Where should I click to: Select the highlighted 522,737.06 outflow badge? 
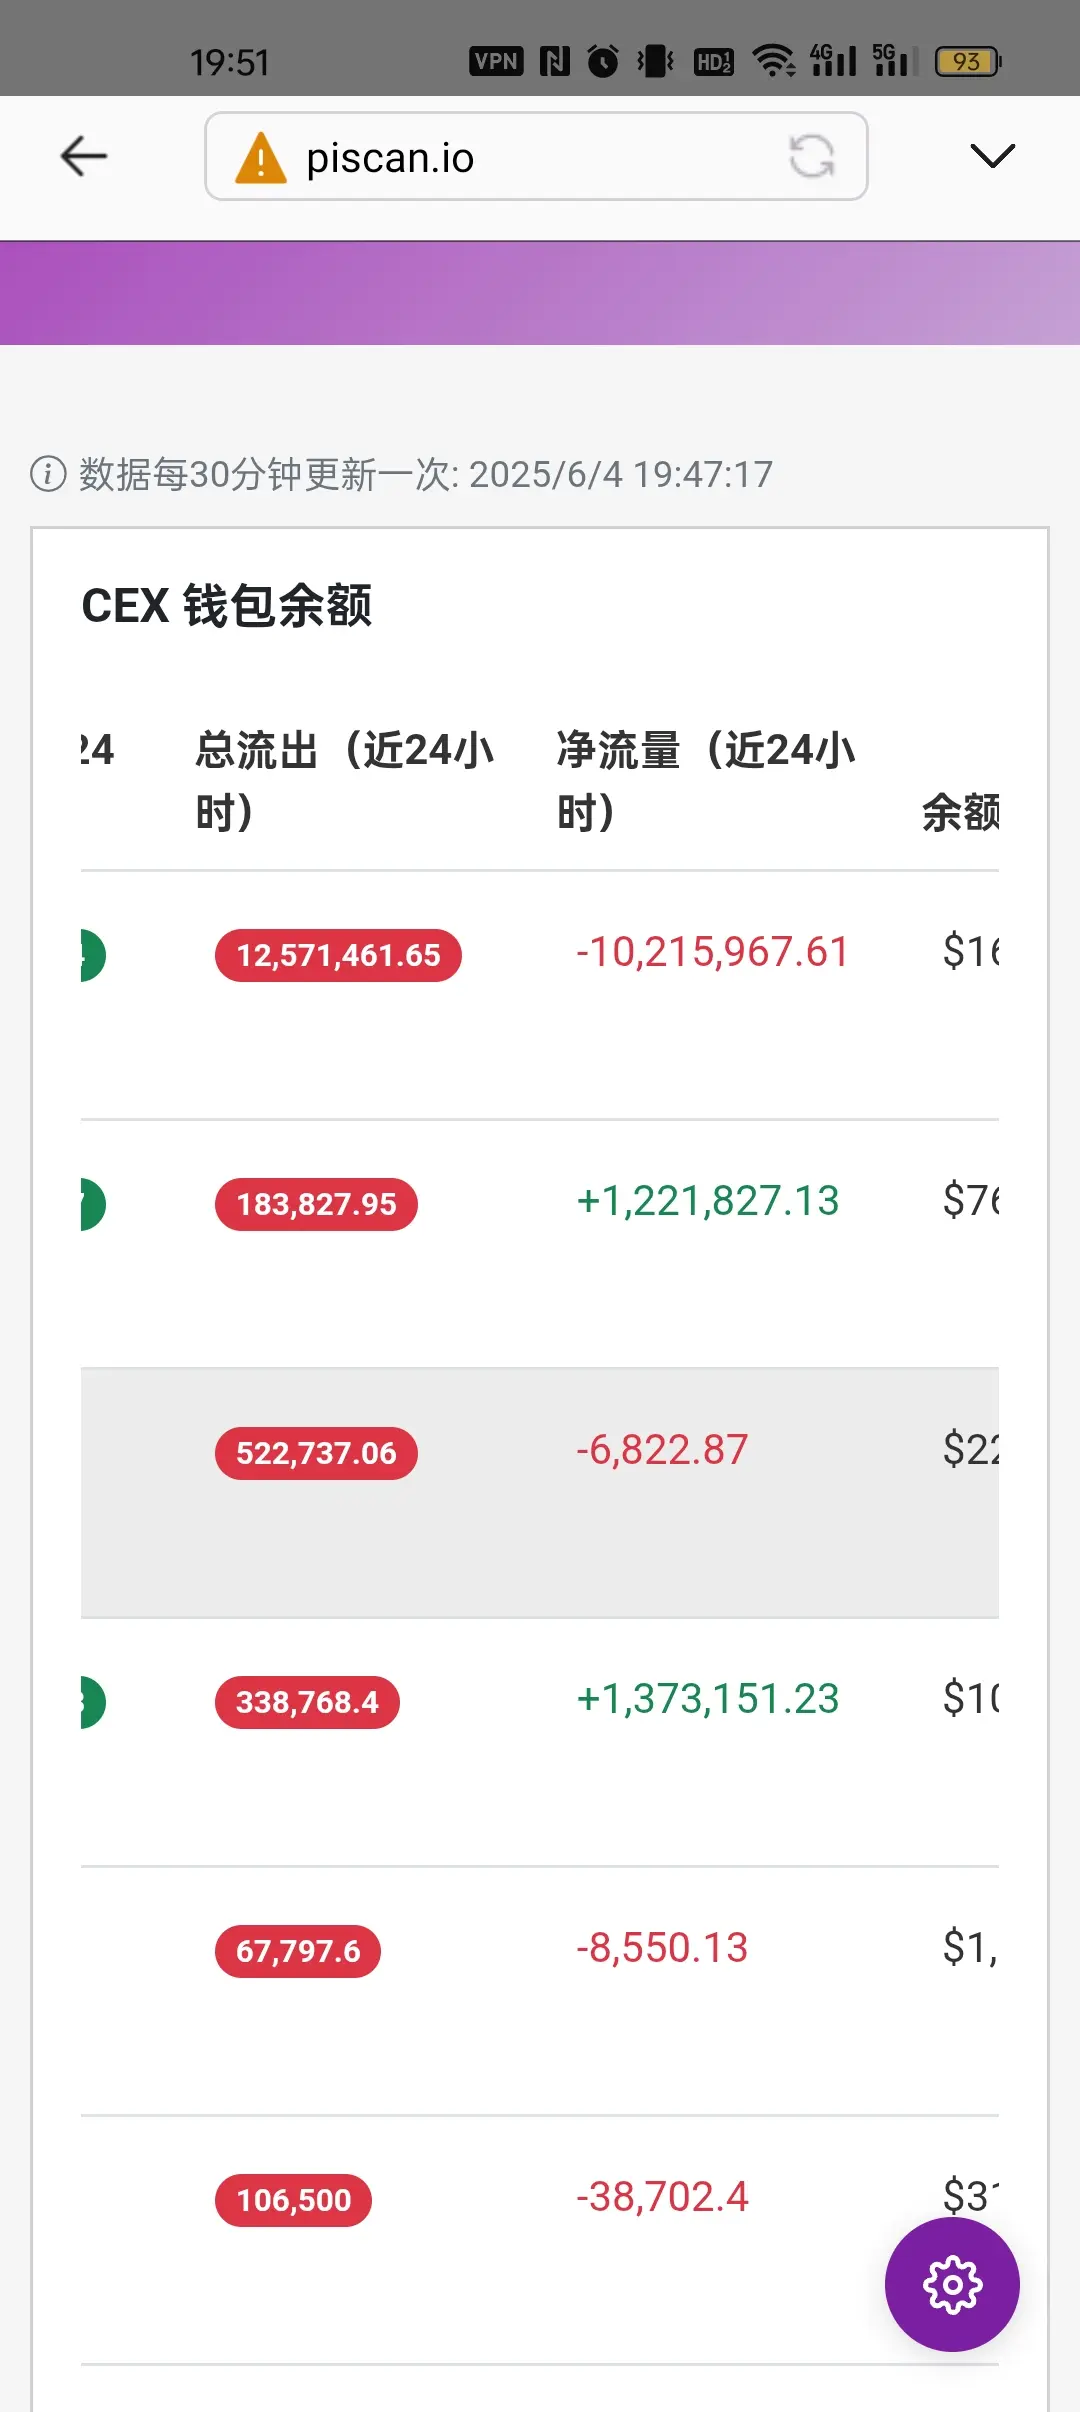(316, 1453)
